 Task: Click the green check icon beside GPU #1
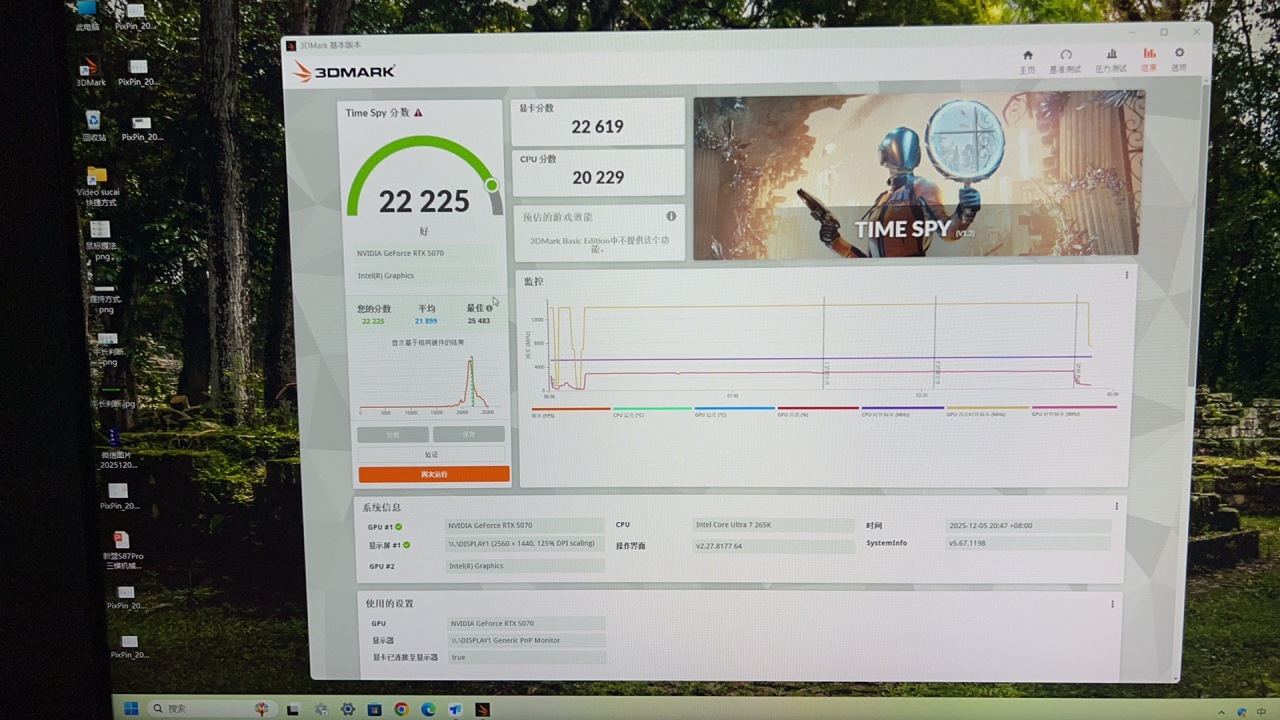coord(398,526)
